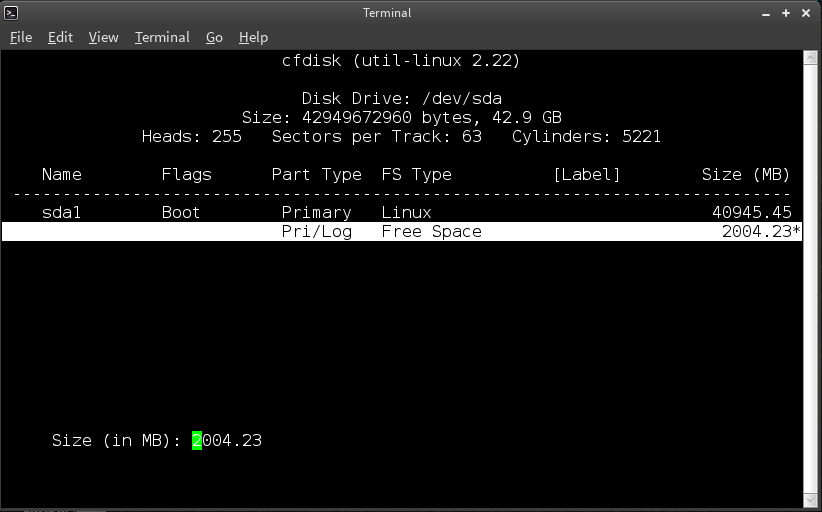Minimize the Terminal window

766,14
